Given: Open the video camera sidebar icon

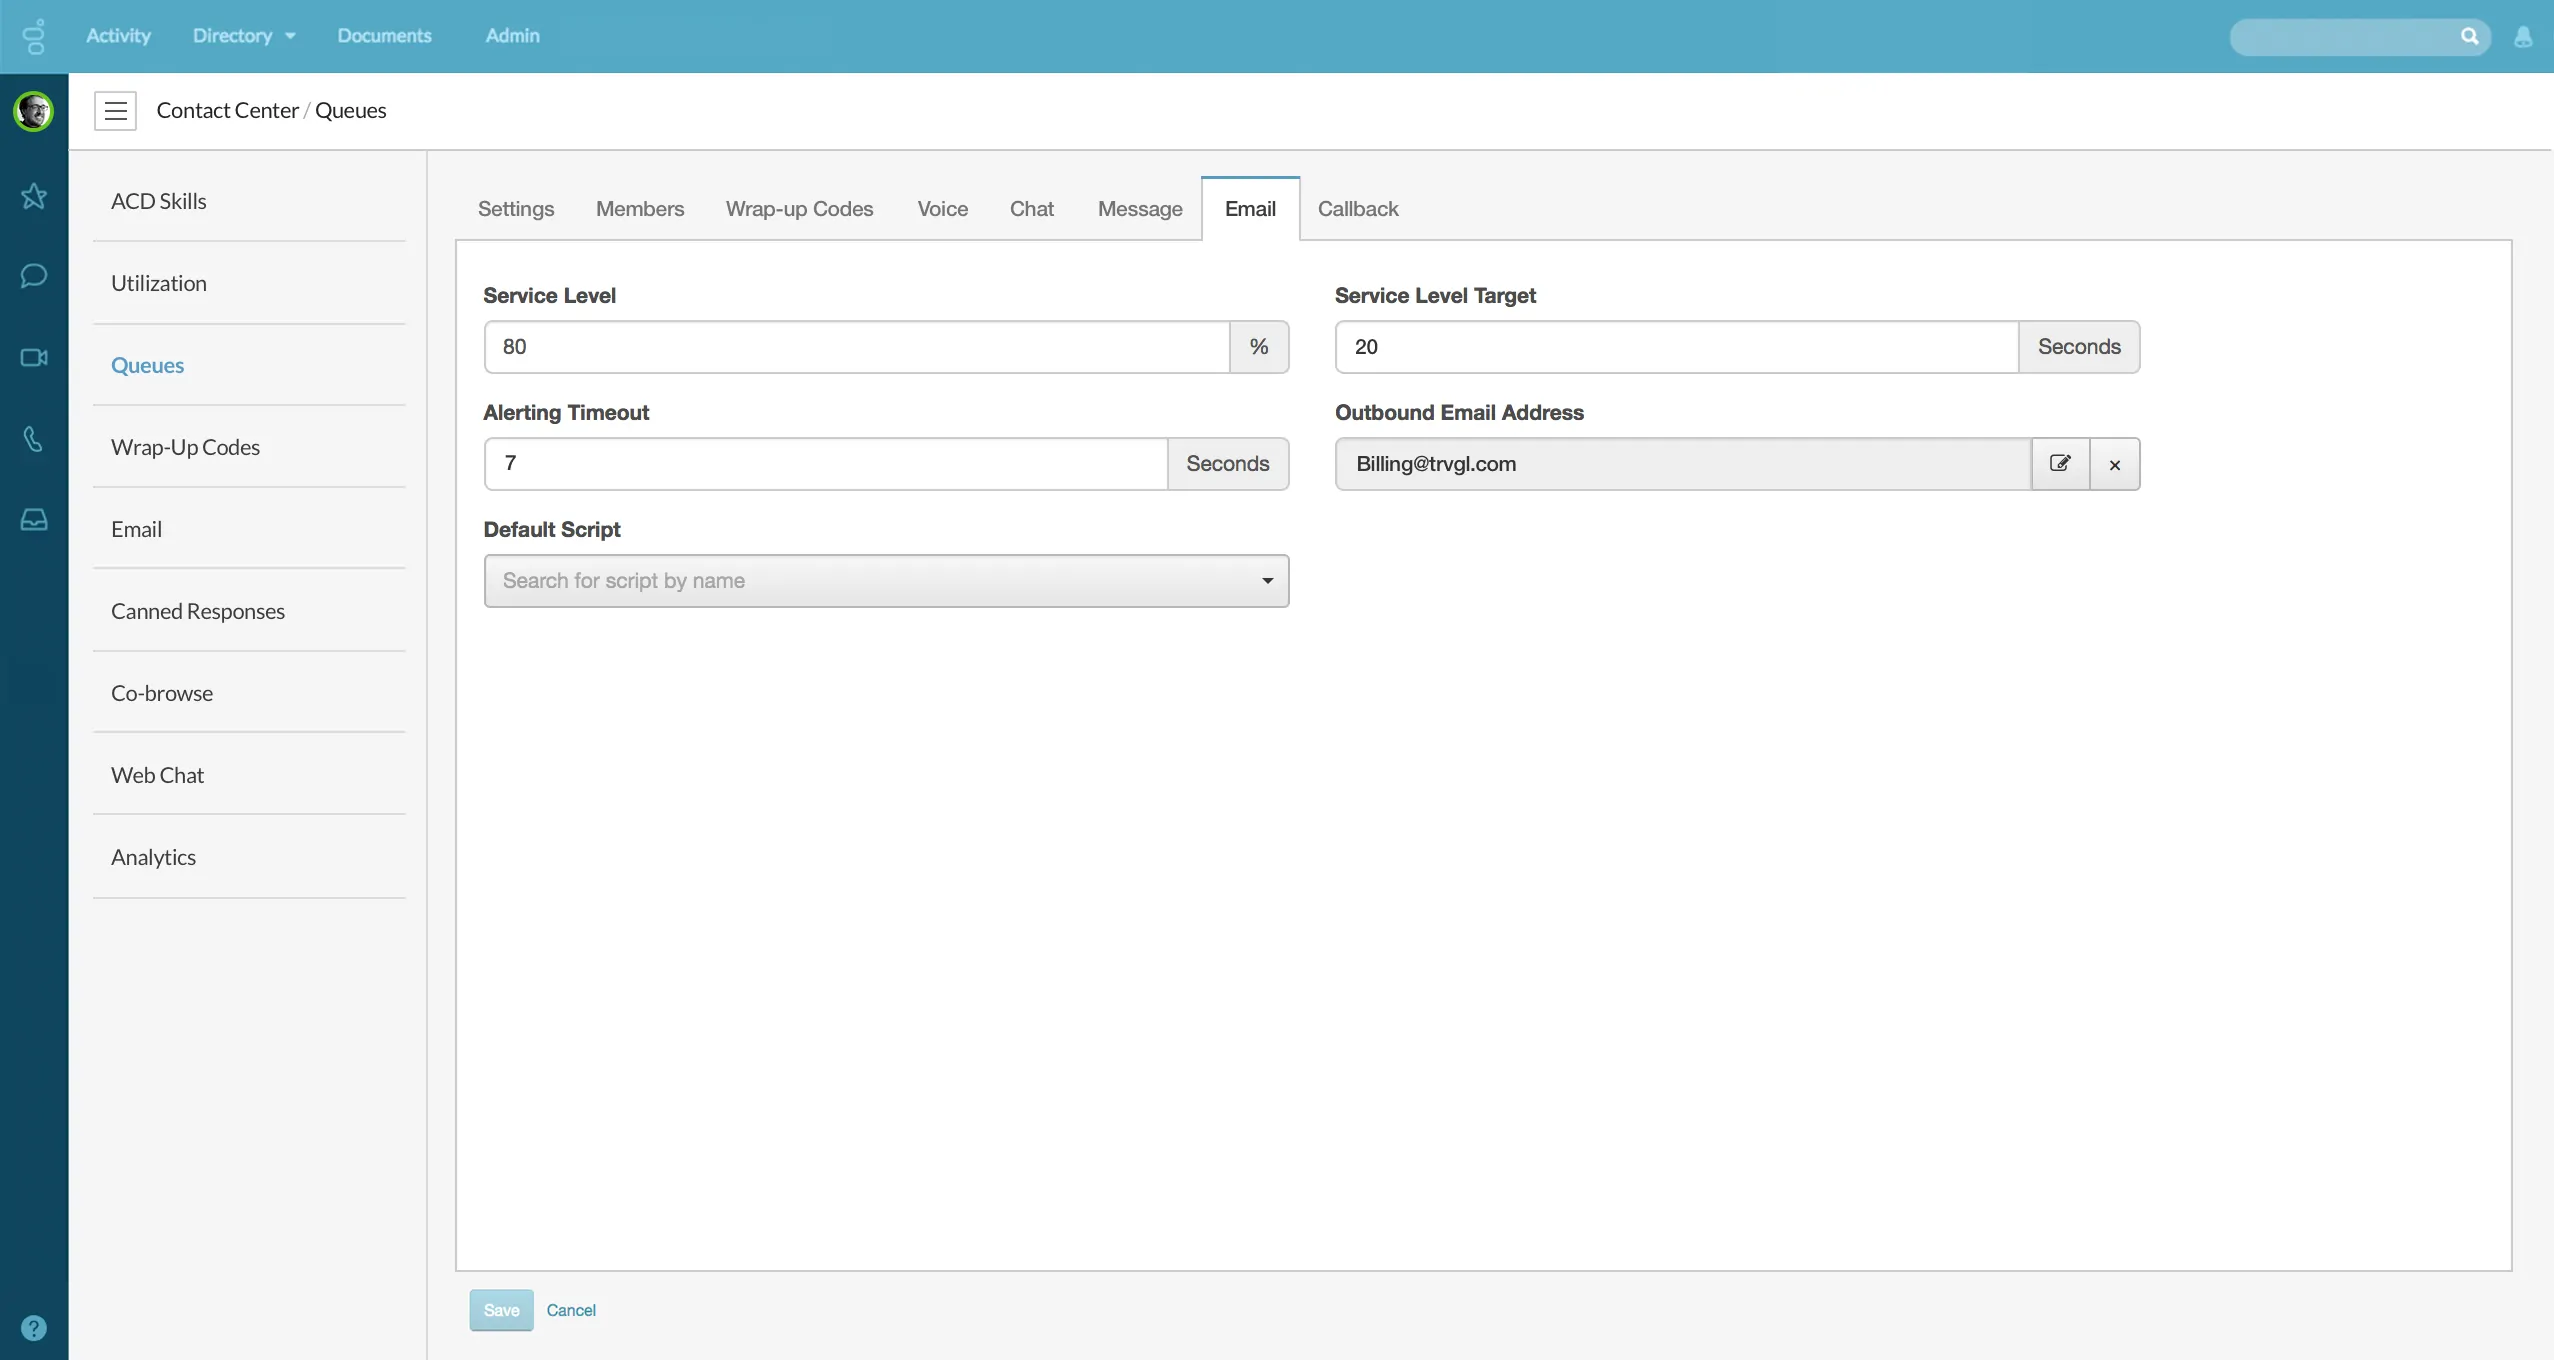Looking at the screenshot, I should pos(34,357).
